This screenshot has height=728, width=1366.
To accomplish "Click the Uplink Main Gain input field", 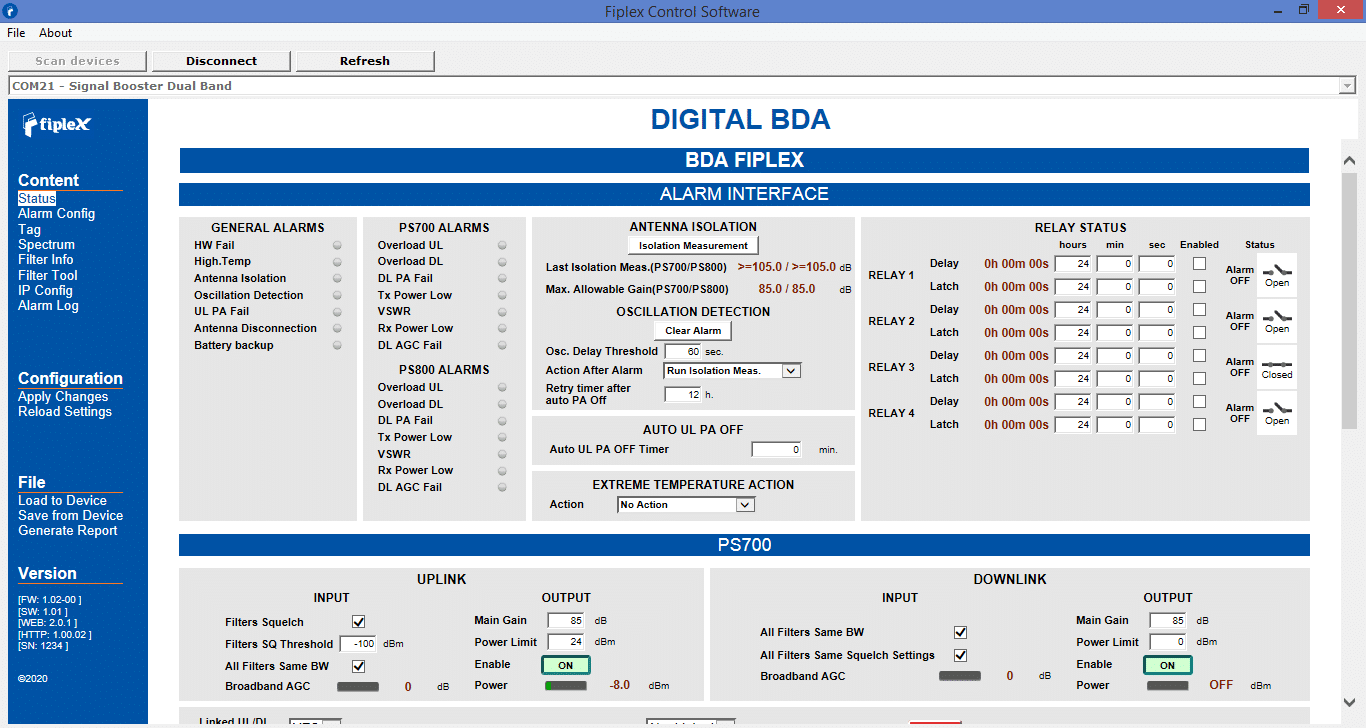I will tap(566, 621).
